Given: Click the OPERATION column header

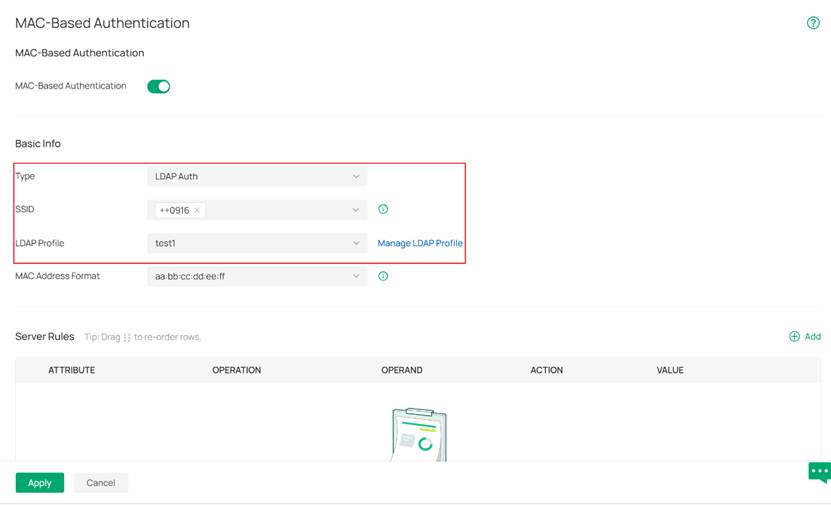Looking at the screenshot, I should tap(236, 370).
